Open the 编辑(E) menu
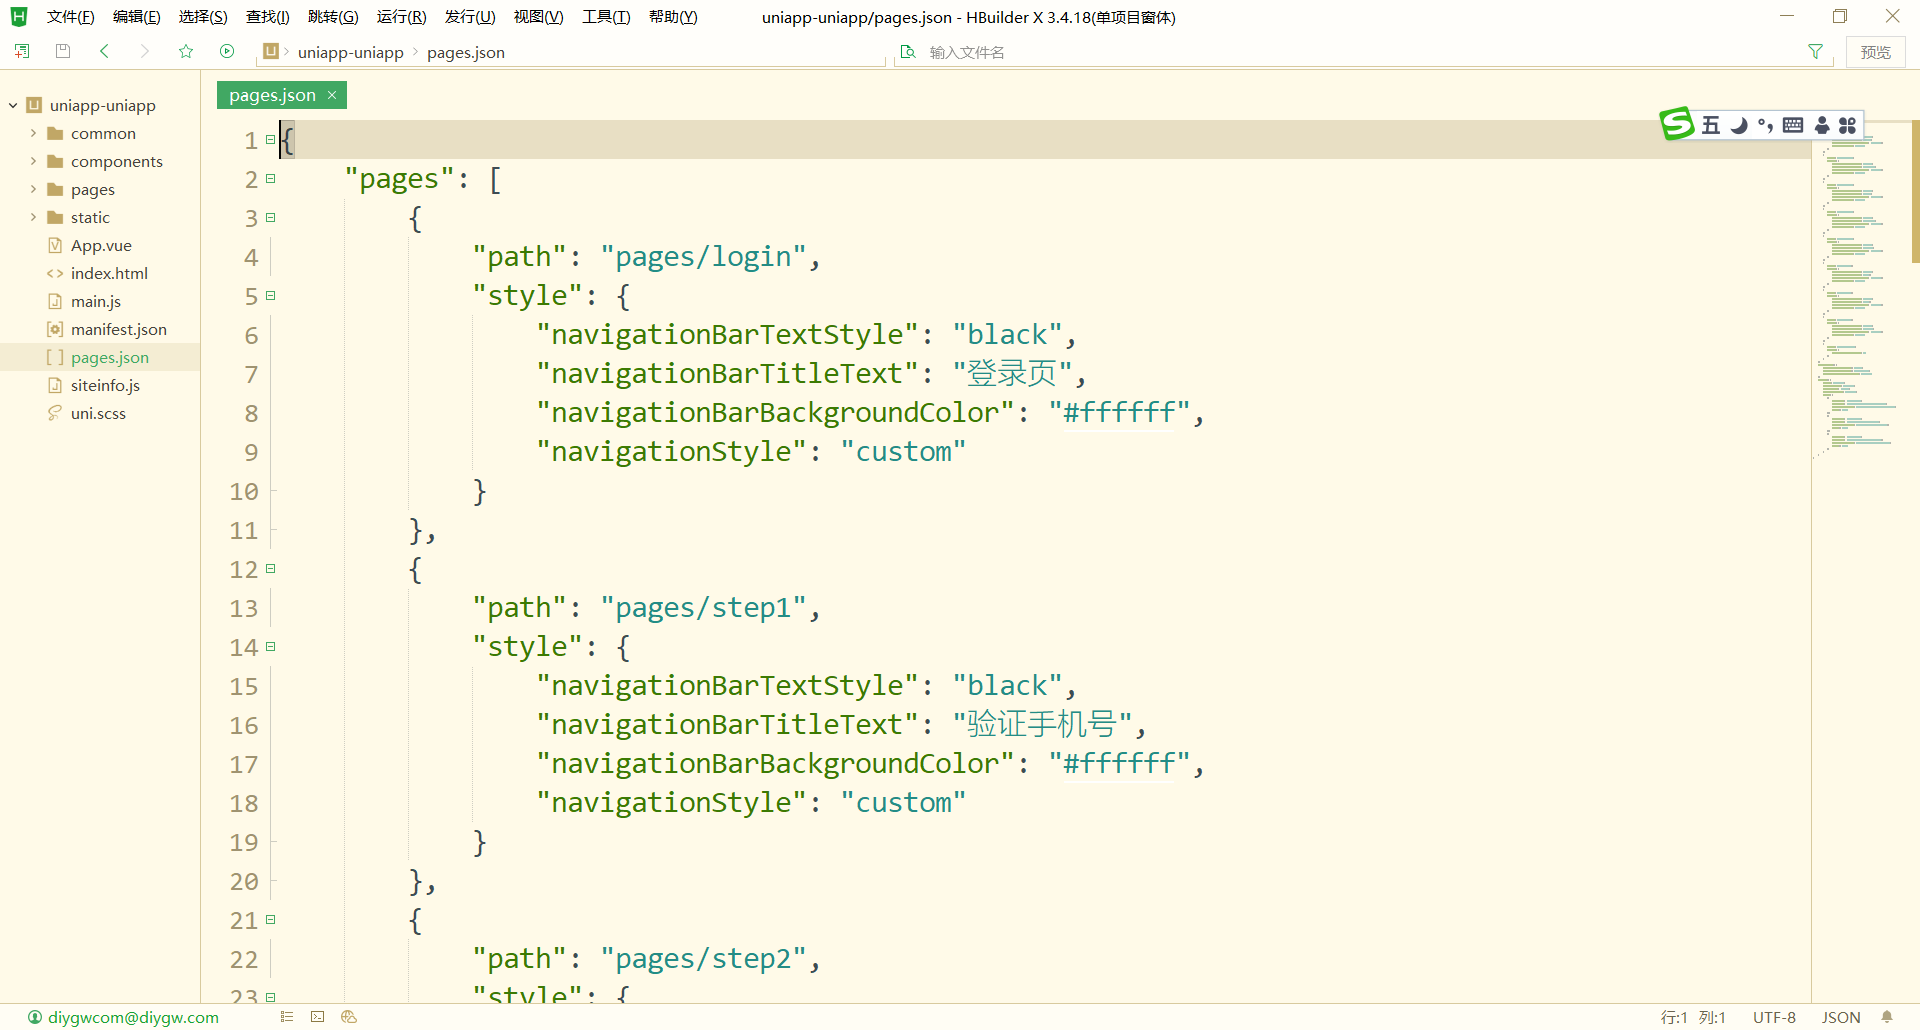This screenshot has width=1920, height=1030. 137,17
